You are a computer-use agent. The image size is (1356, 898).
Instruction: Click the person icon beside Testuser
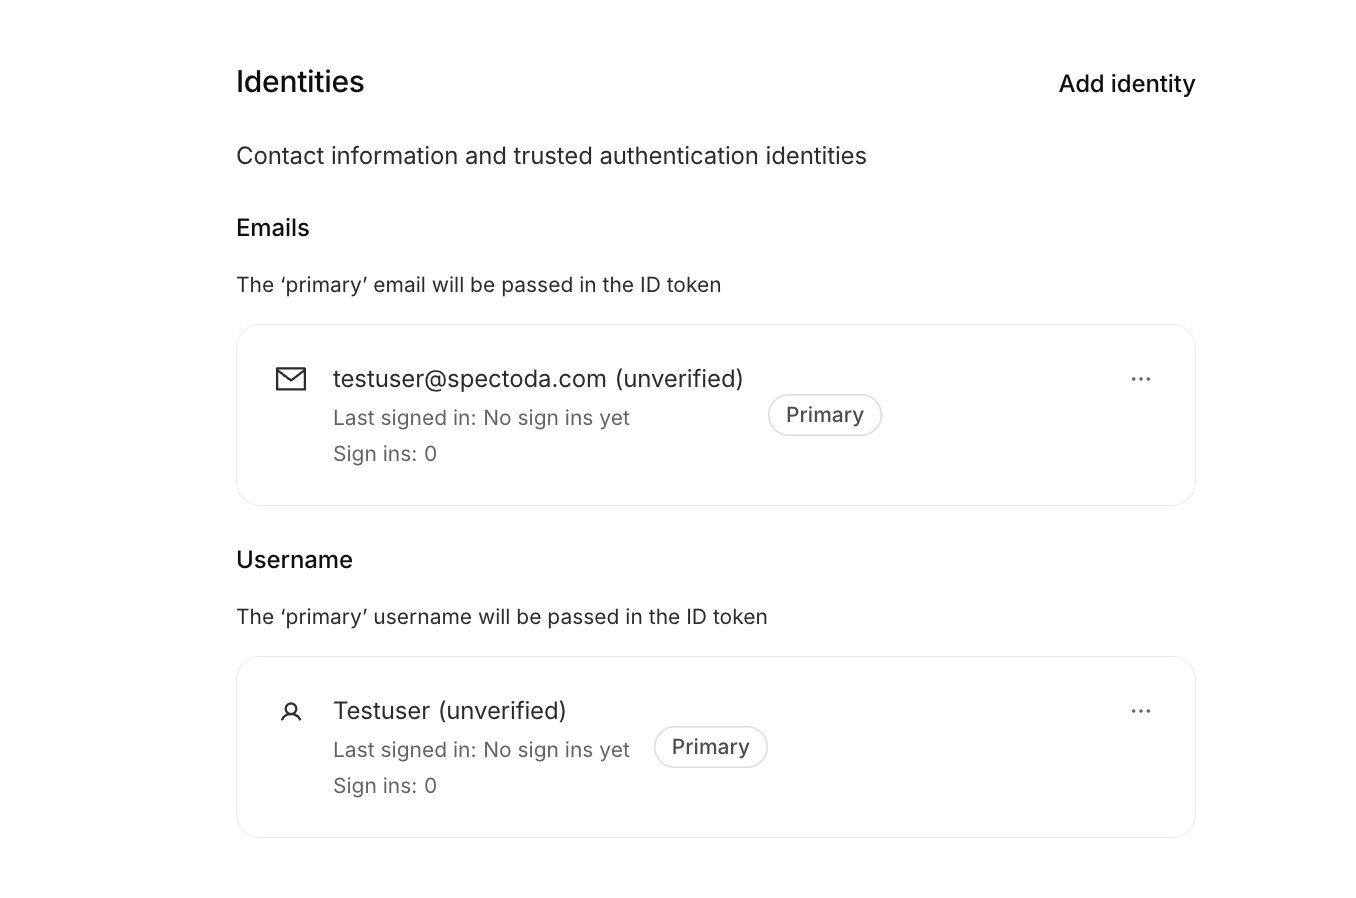(291, 711)
